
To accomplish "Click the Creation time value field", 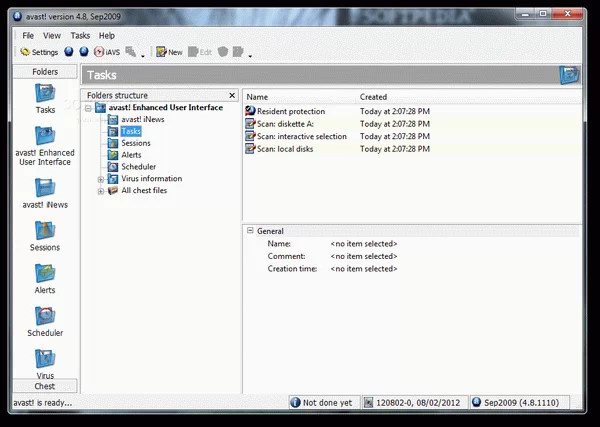I will coord(364,269).
